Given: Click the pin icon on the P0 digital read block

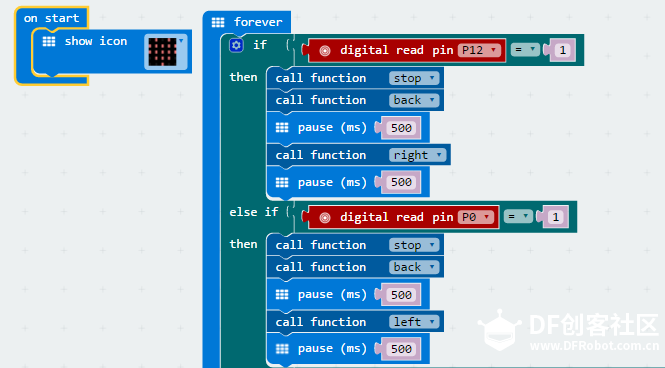Looking at the screenshot, I should (325, 218).
